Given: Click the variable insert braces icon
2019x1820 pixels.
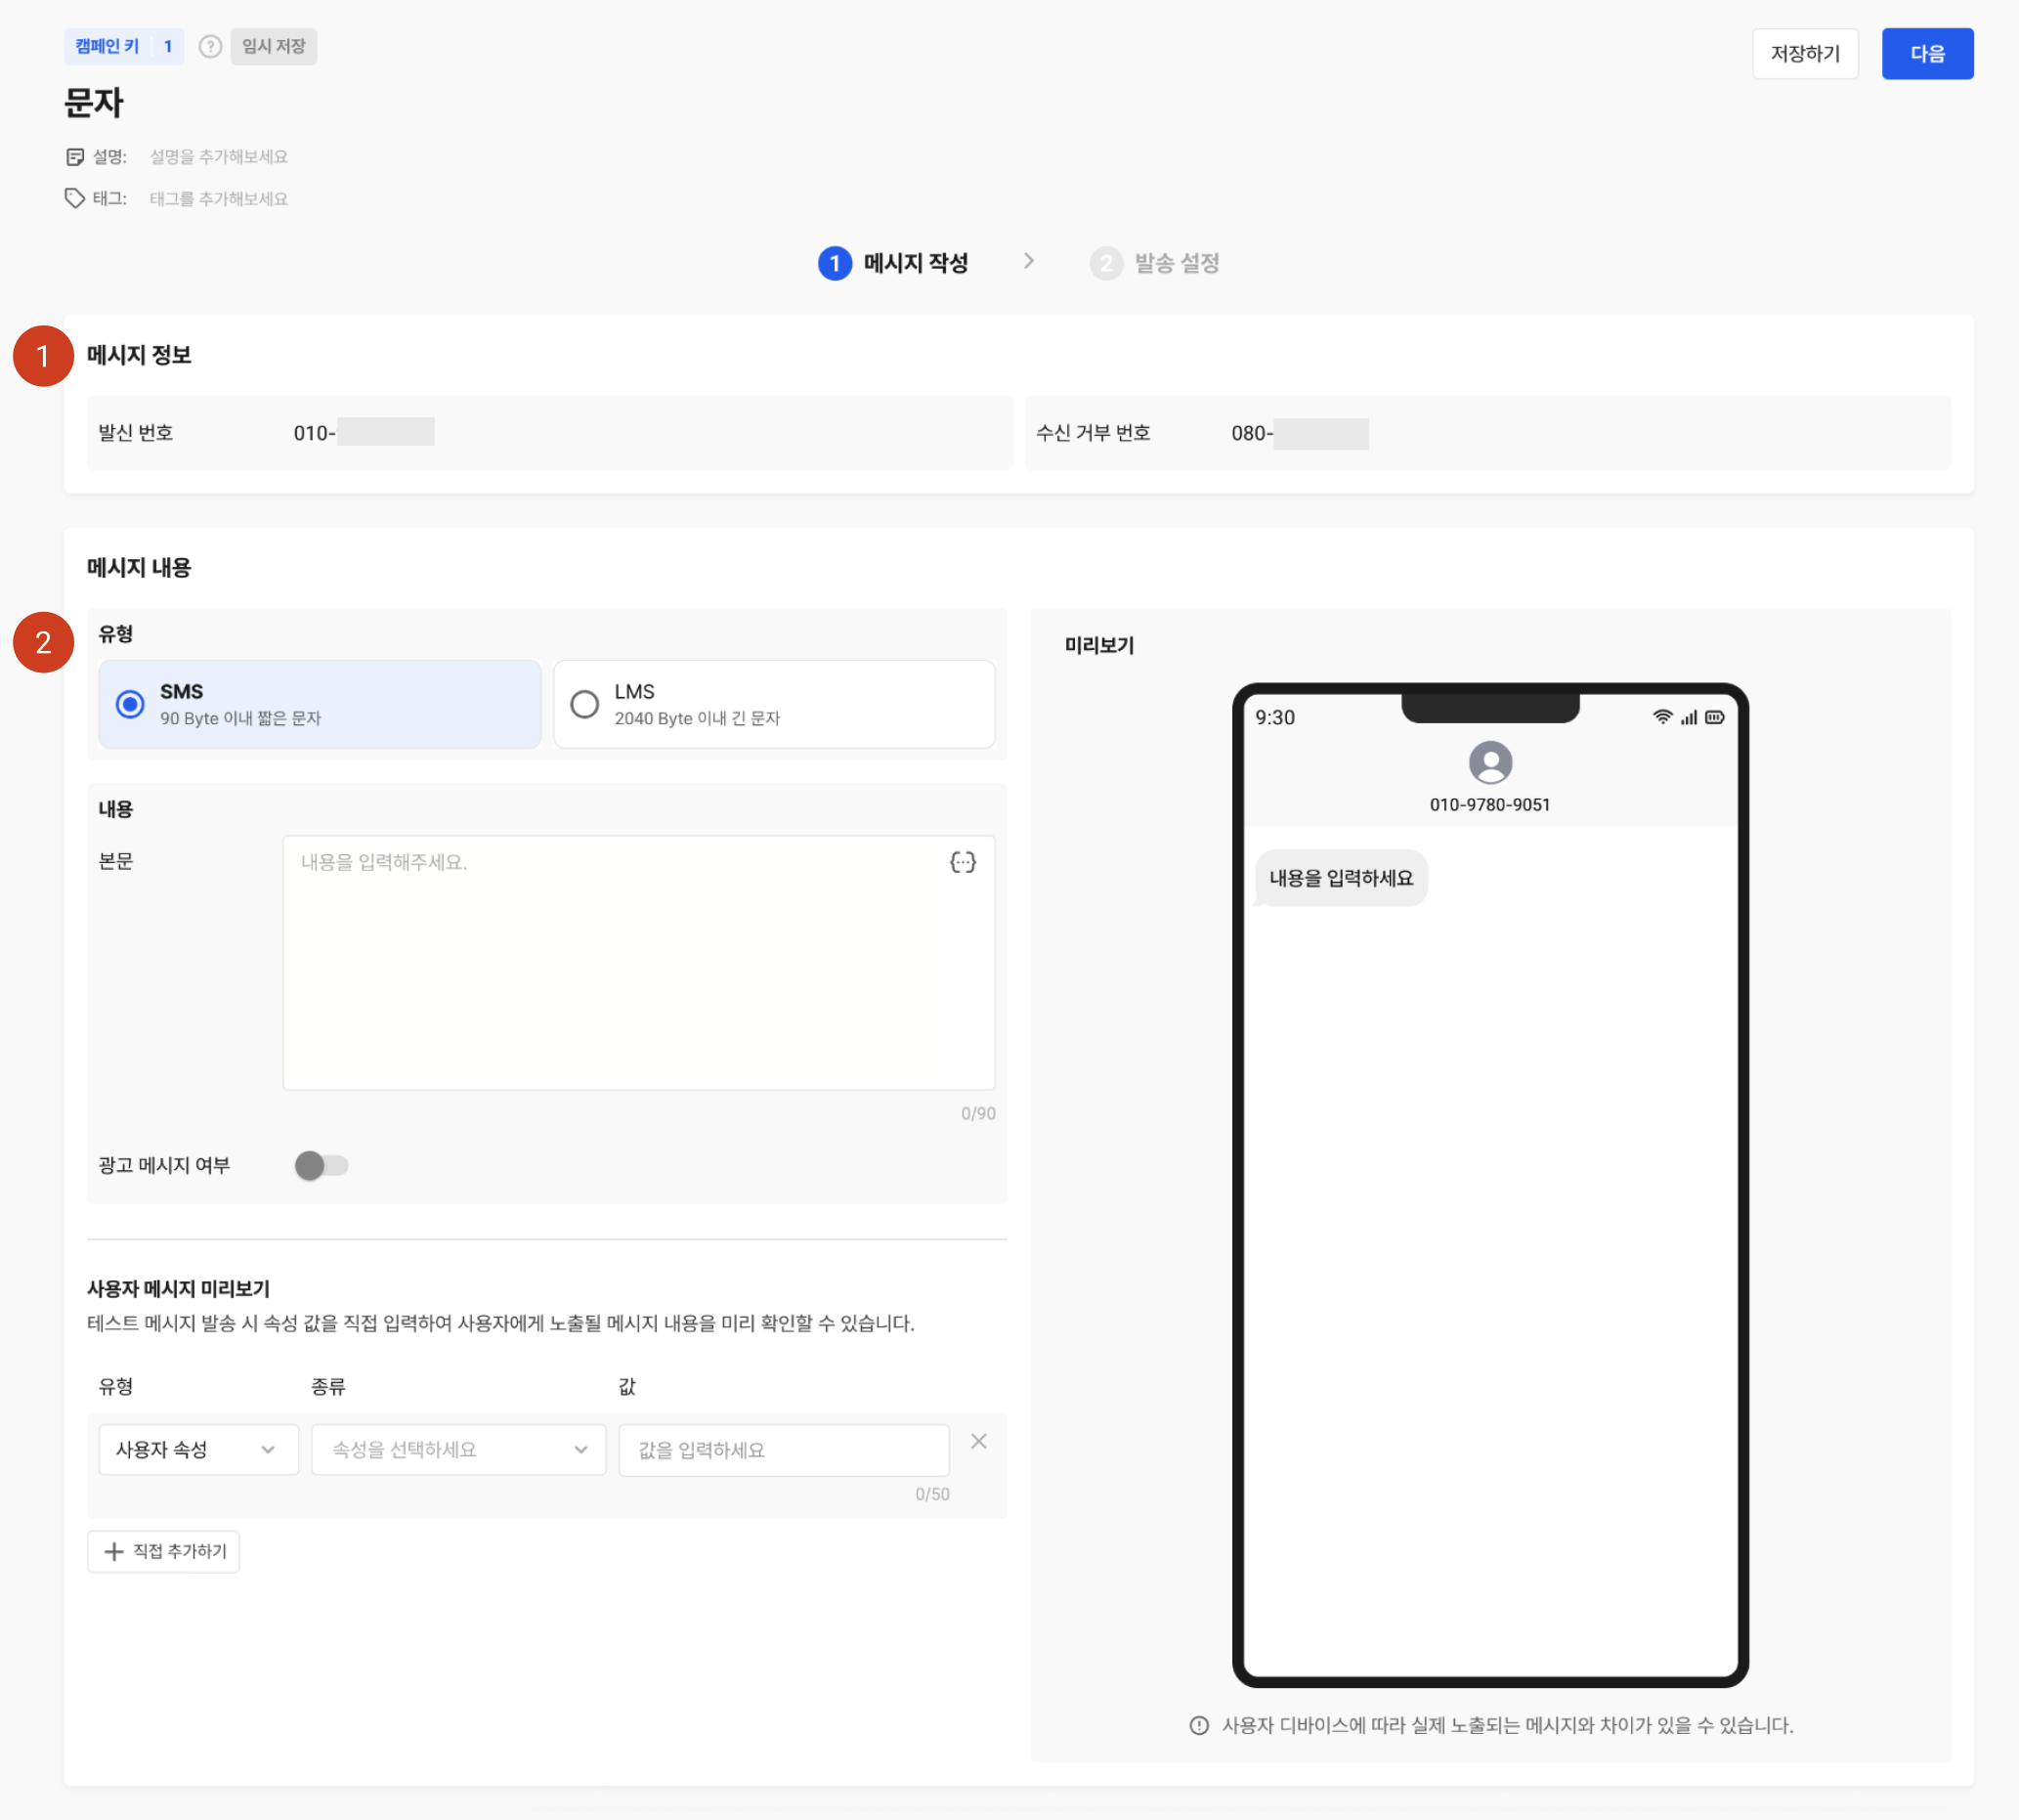Looking at the screenshot, I should [x=962, y=862].
